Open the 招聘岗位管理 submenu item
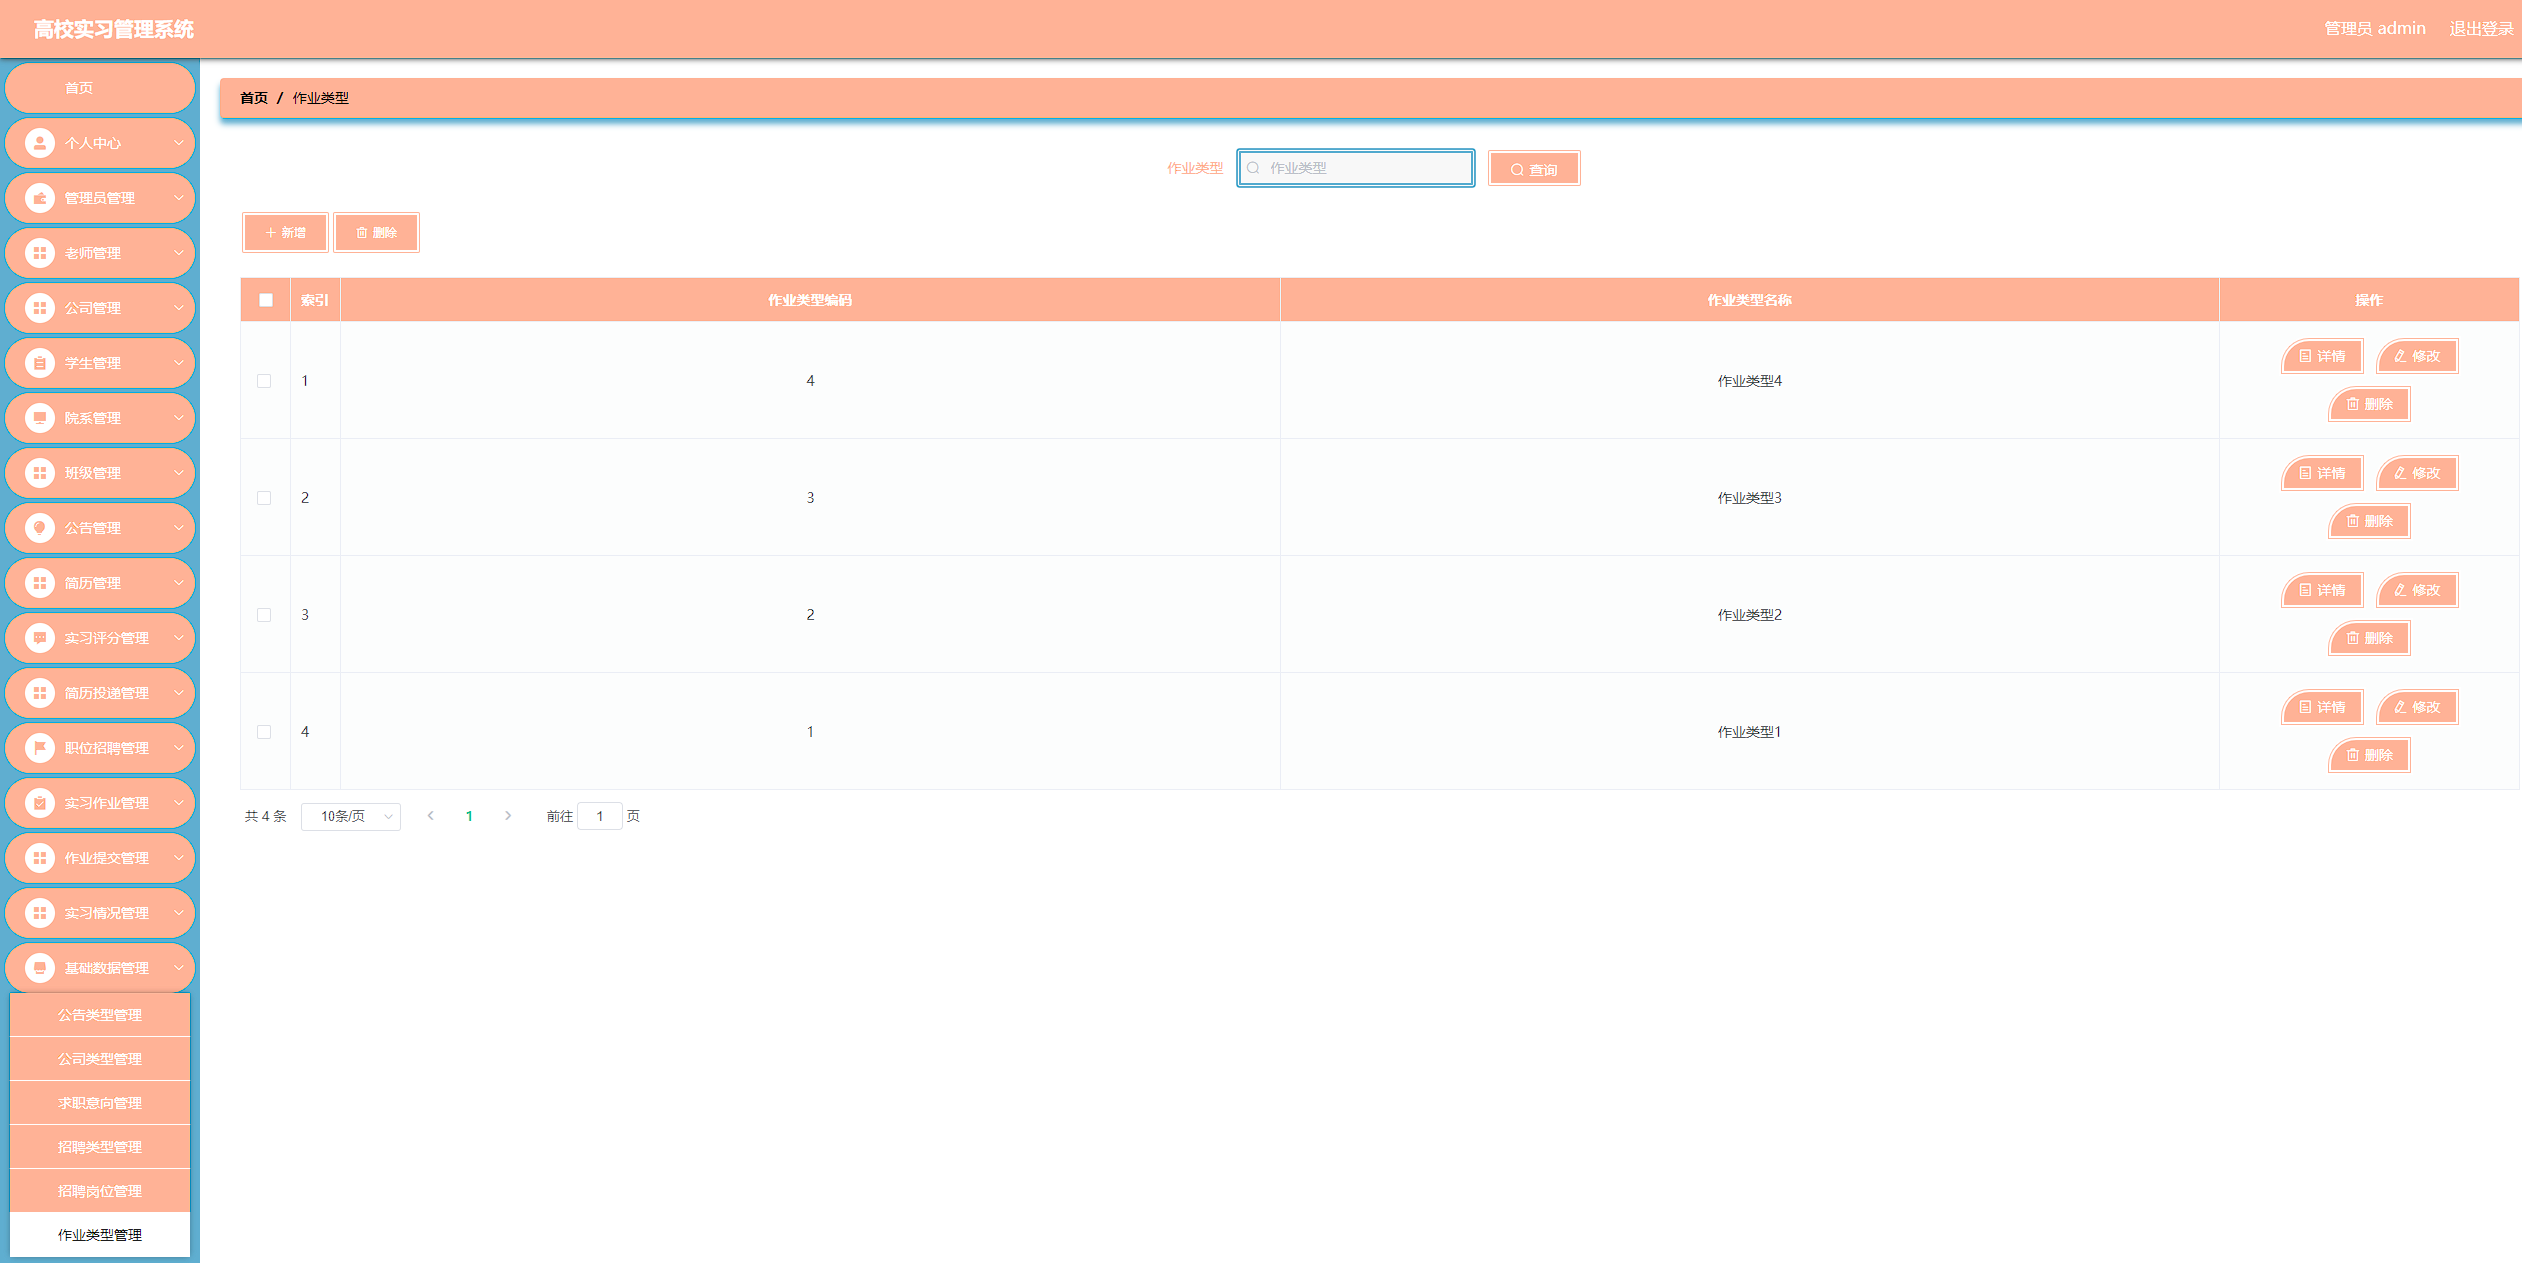 pyautogui.click(x=100, y=1191)
